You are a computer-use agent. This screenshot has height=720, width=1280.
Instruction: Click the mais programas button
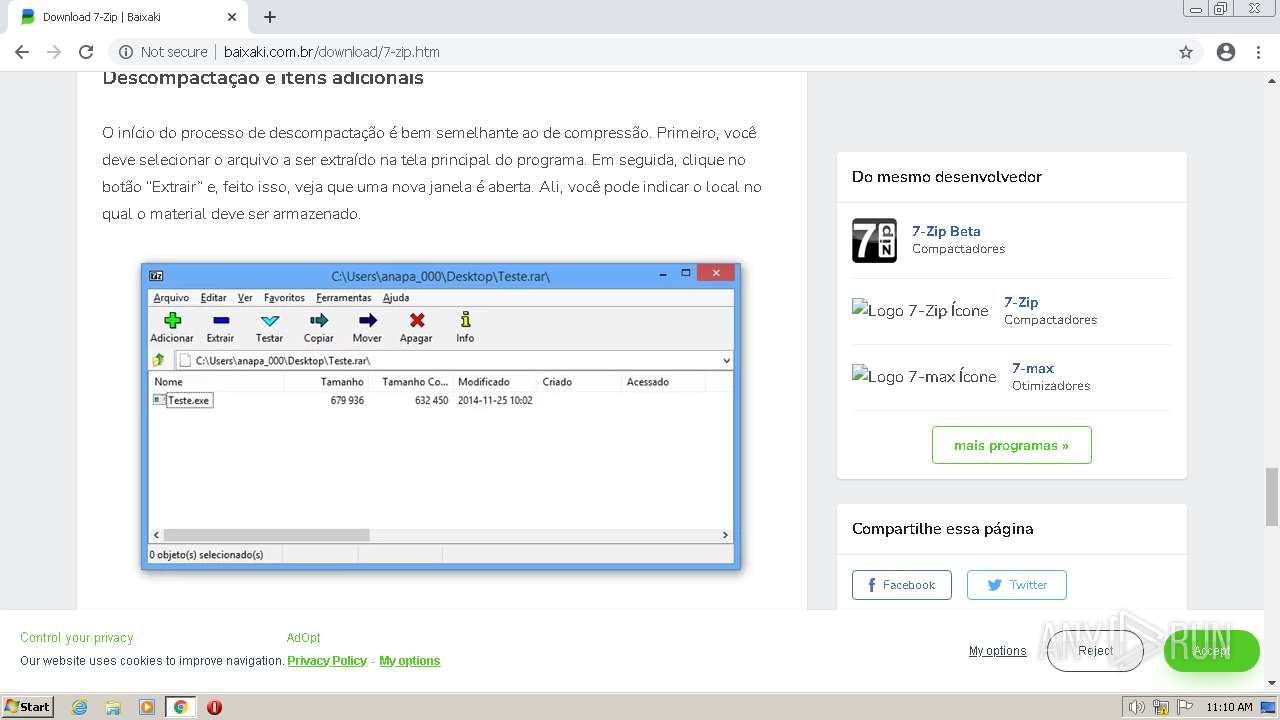click(x=1011, y=445)
